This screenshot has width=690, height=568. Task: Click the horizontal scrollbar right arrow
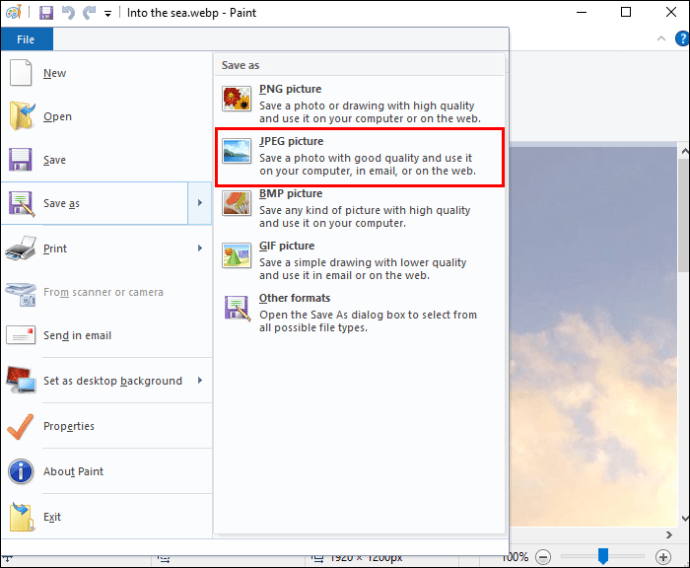pyautogui.click(x=669, y=535)
